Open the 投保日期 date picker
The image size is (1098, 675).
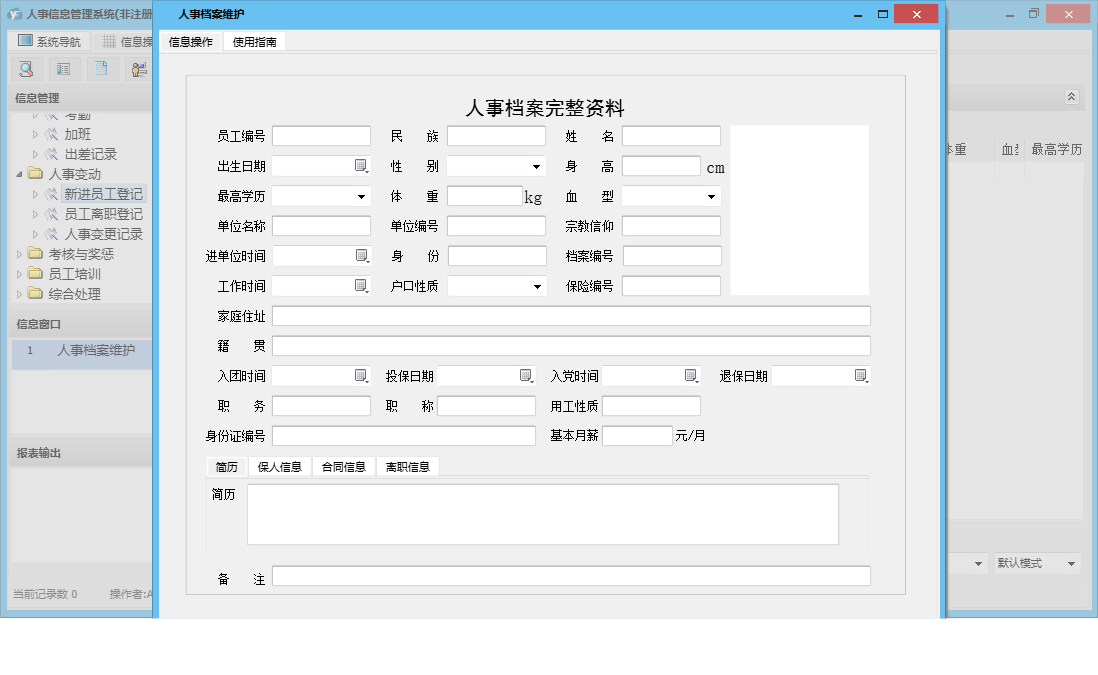(527, 375)
